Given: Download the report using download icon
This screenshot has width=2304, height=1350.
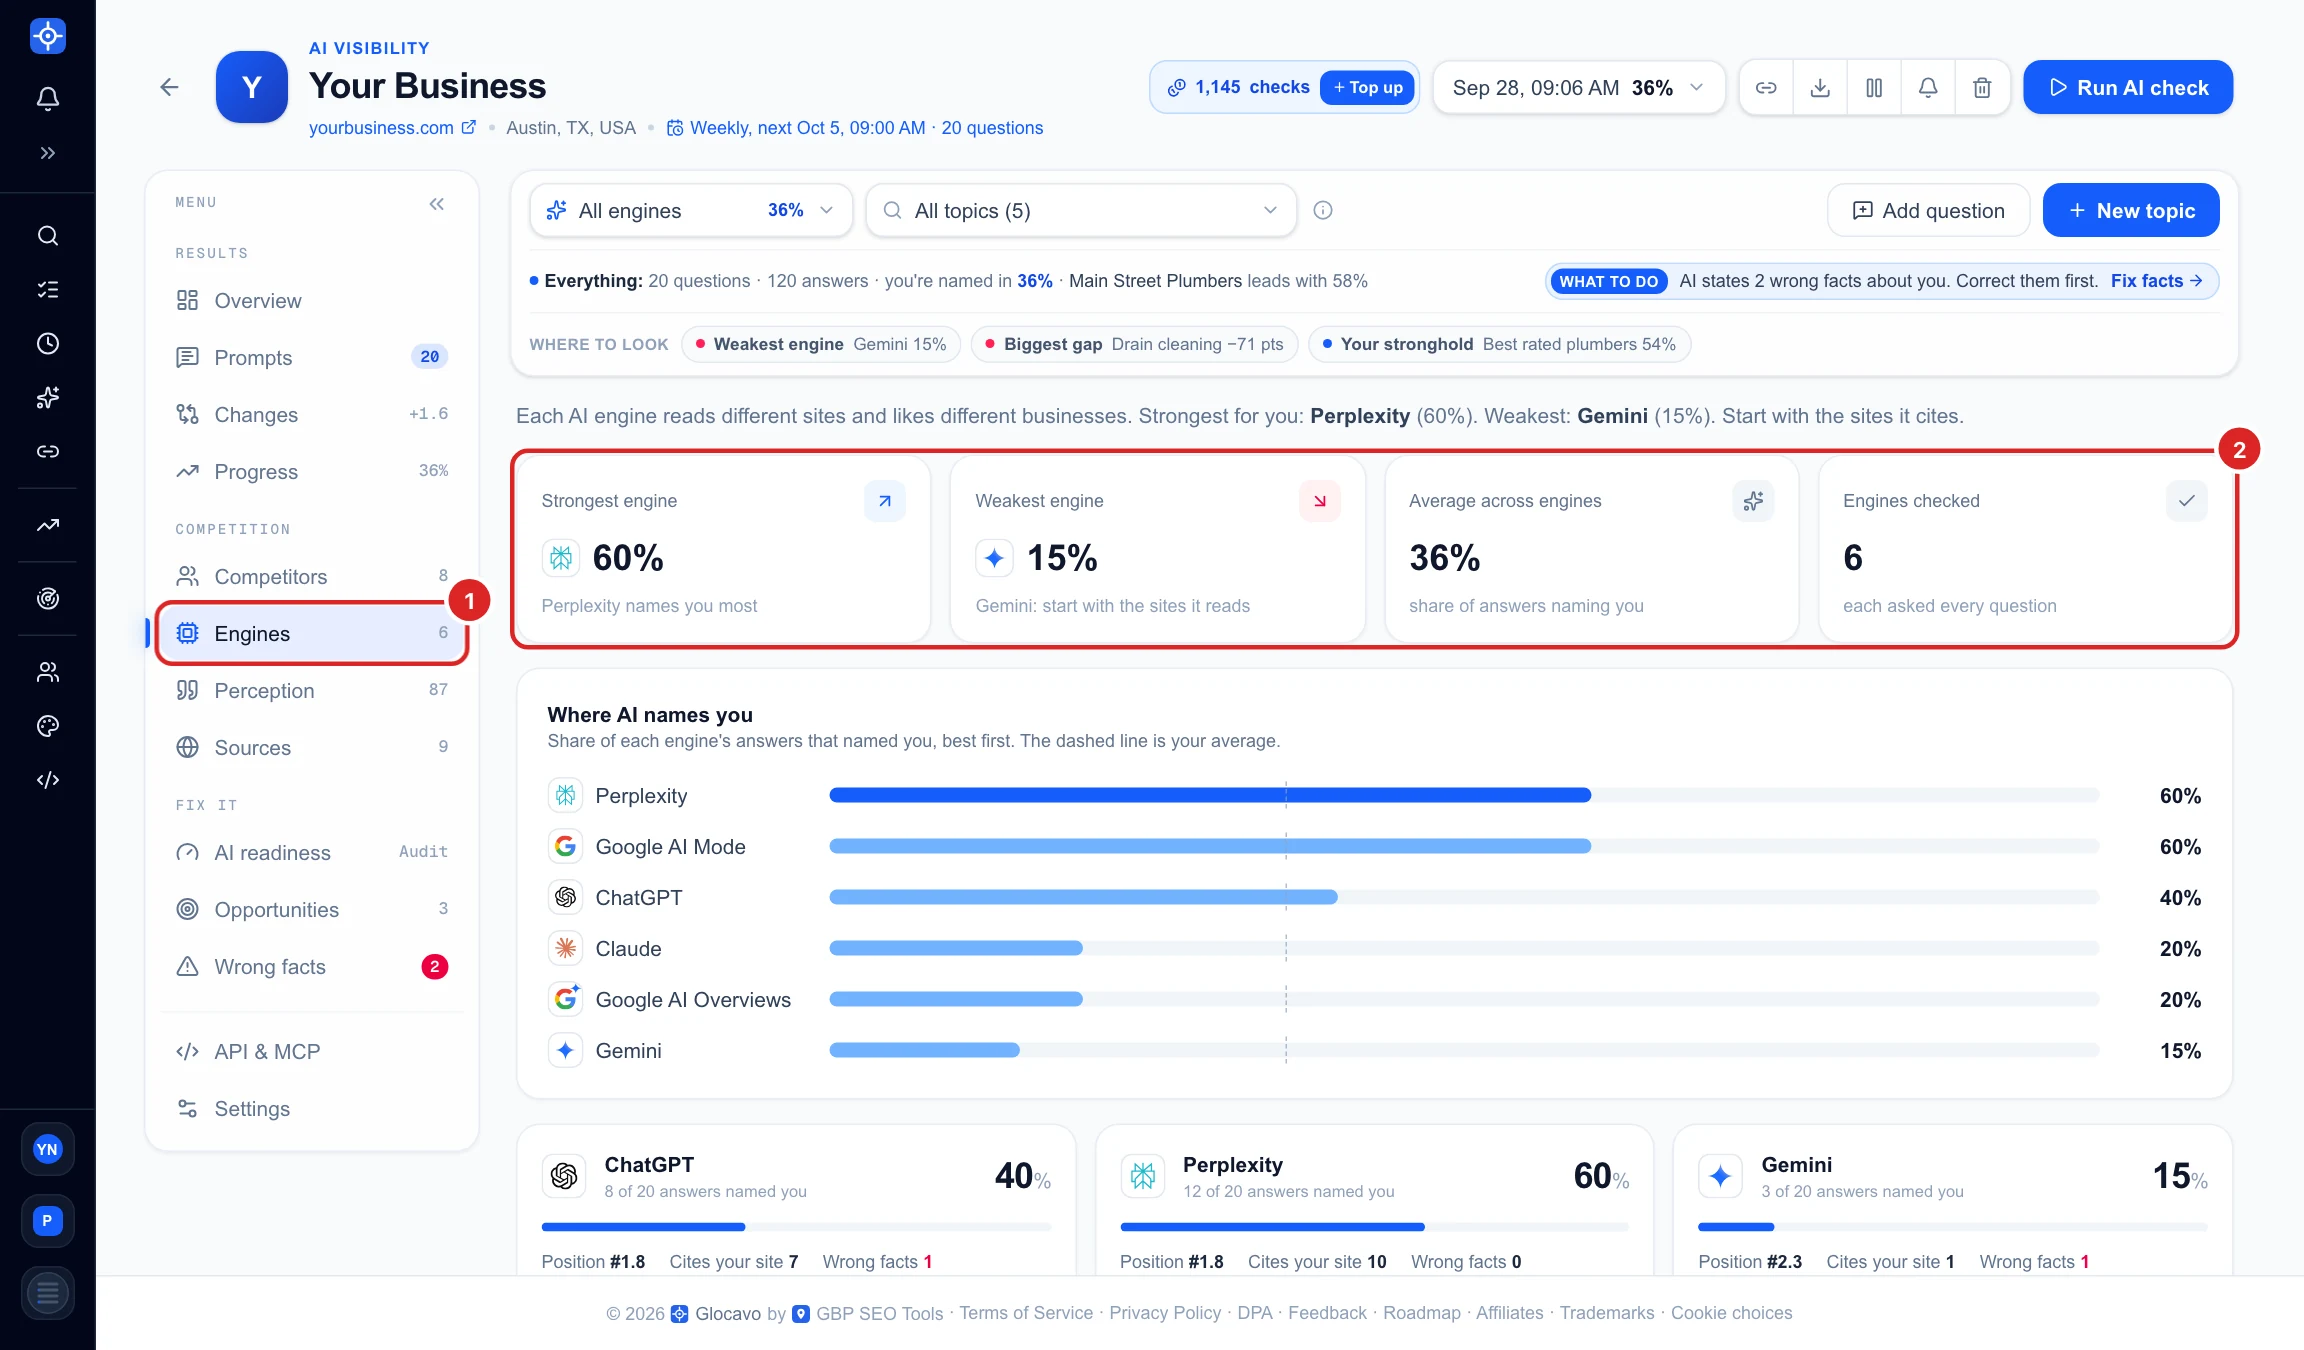Looking at the screenshot, I should tap(1820, 88).
